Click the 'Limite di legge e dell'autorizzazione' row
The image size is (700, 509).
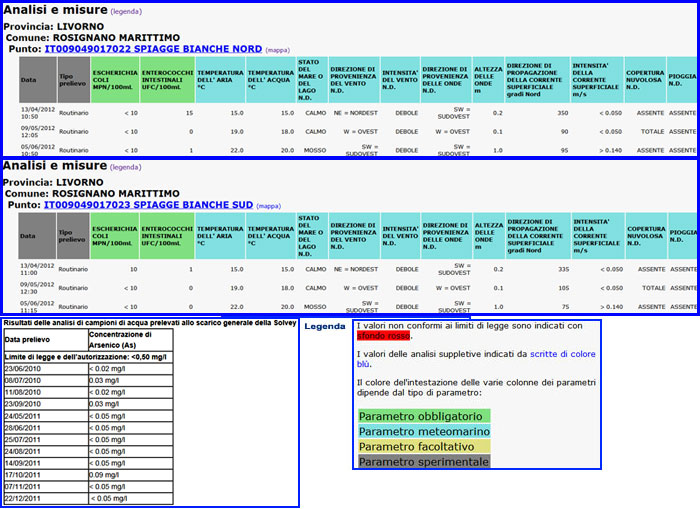click(x=86, y=357)
